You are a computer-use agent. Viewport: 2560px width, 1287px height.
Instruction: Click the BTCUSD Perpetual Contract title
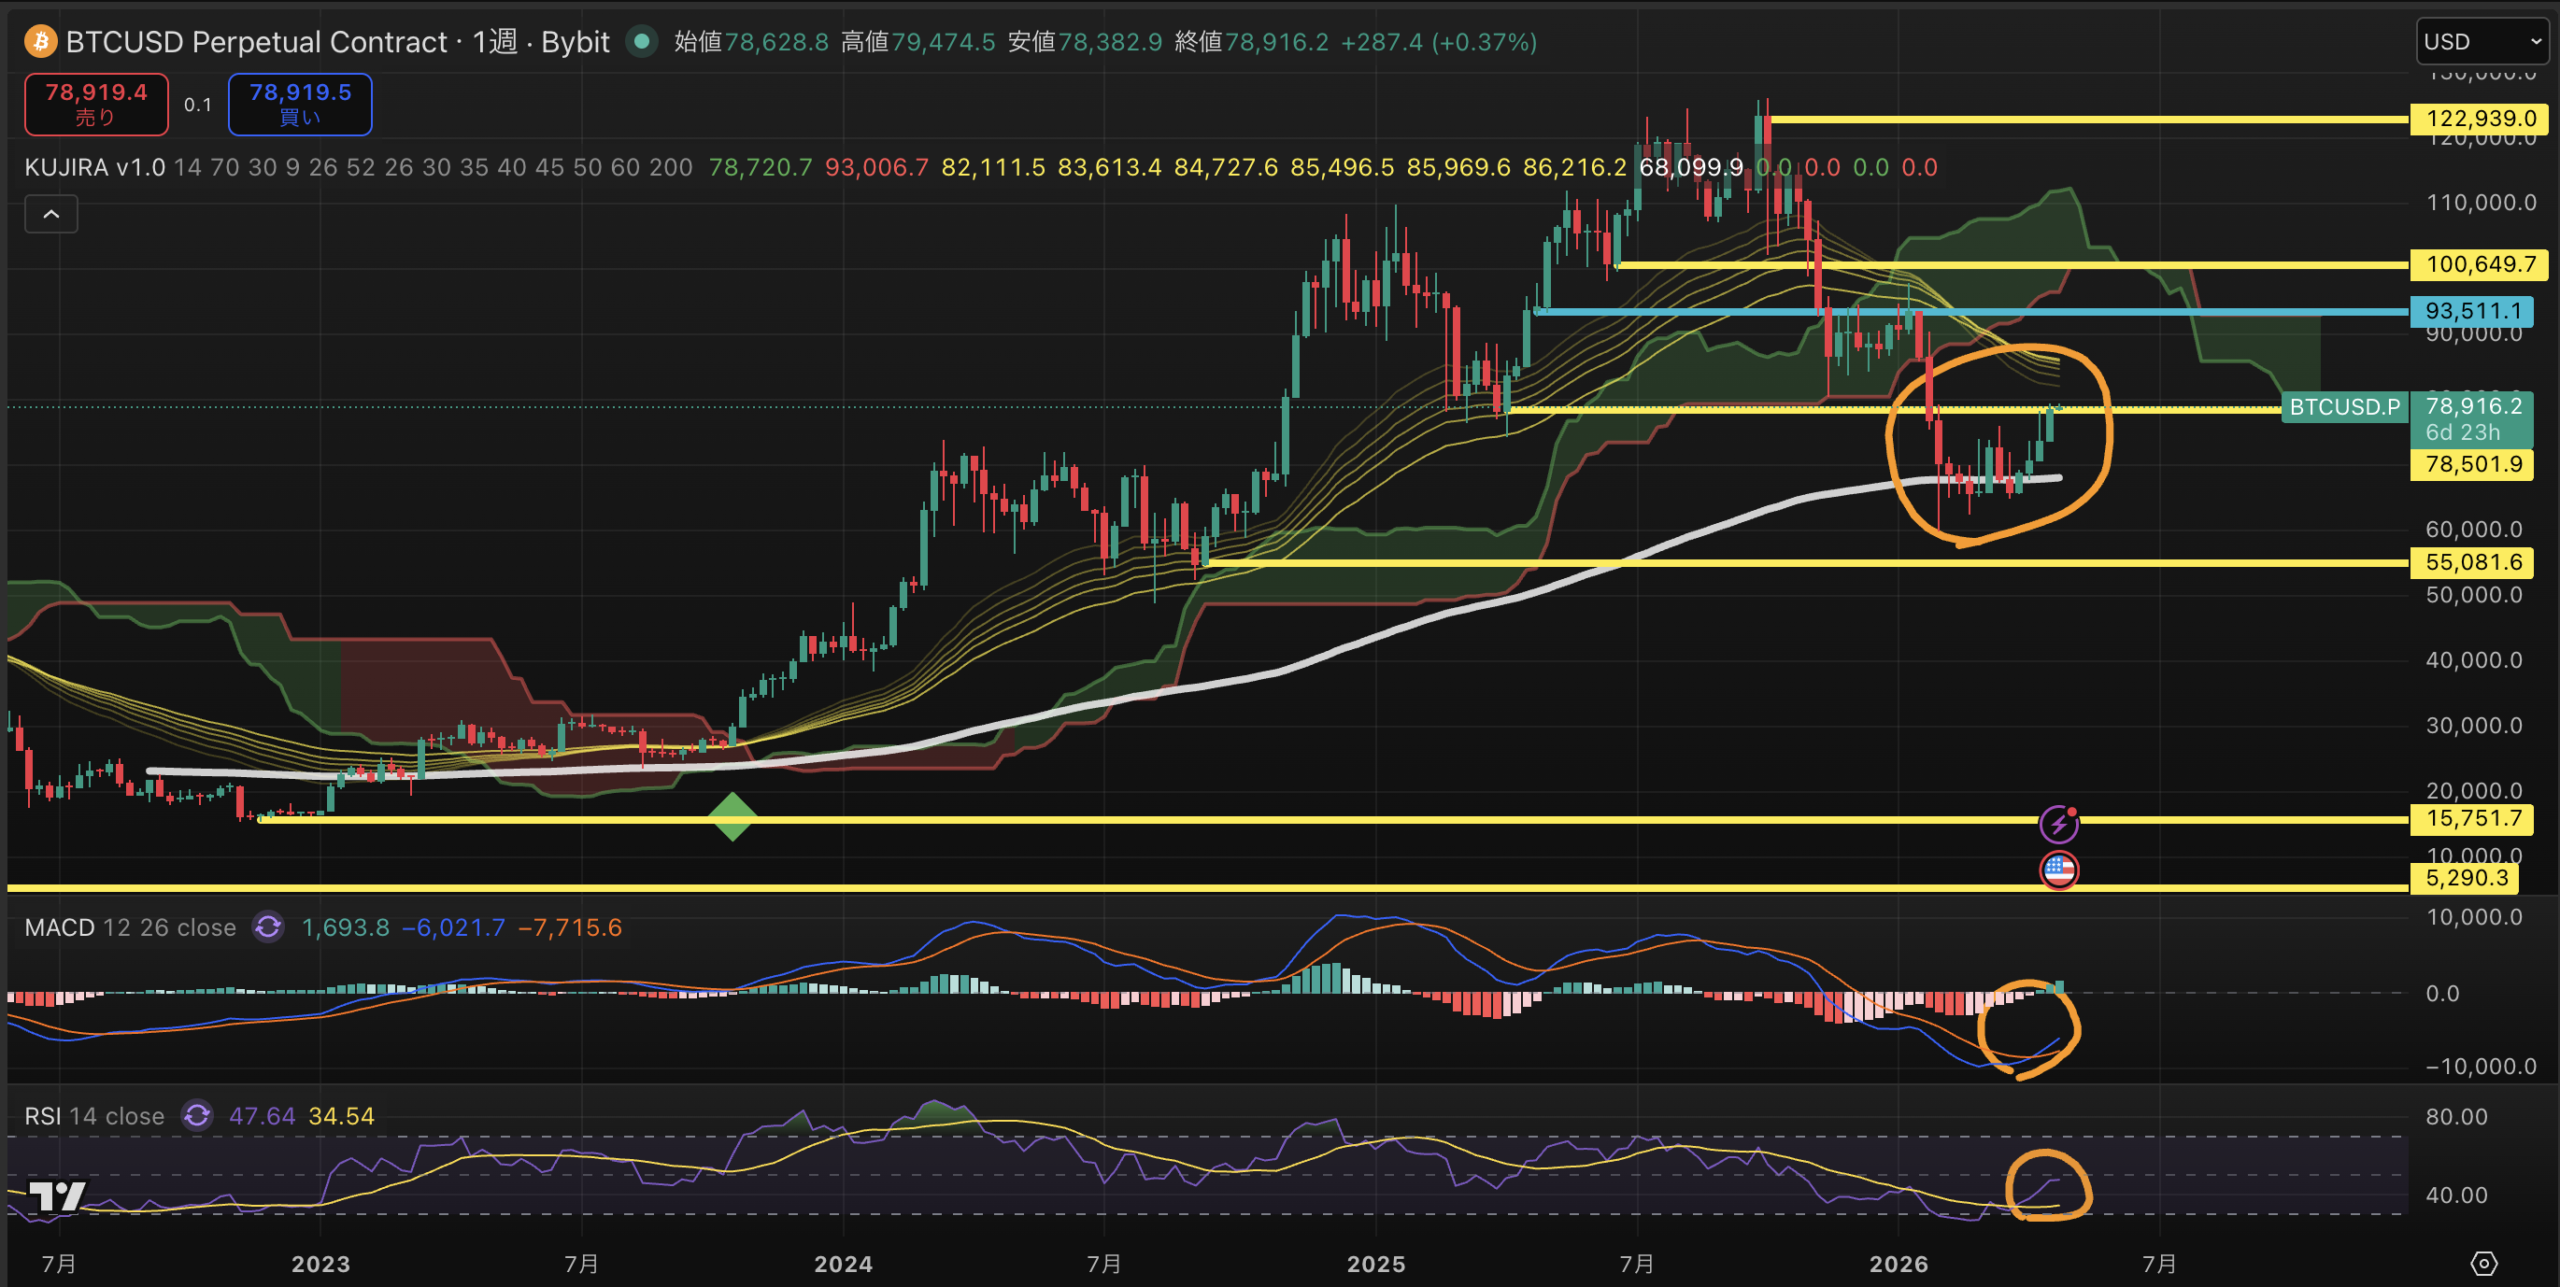(x=256, y=42)
